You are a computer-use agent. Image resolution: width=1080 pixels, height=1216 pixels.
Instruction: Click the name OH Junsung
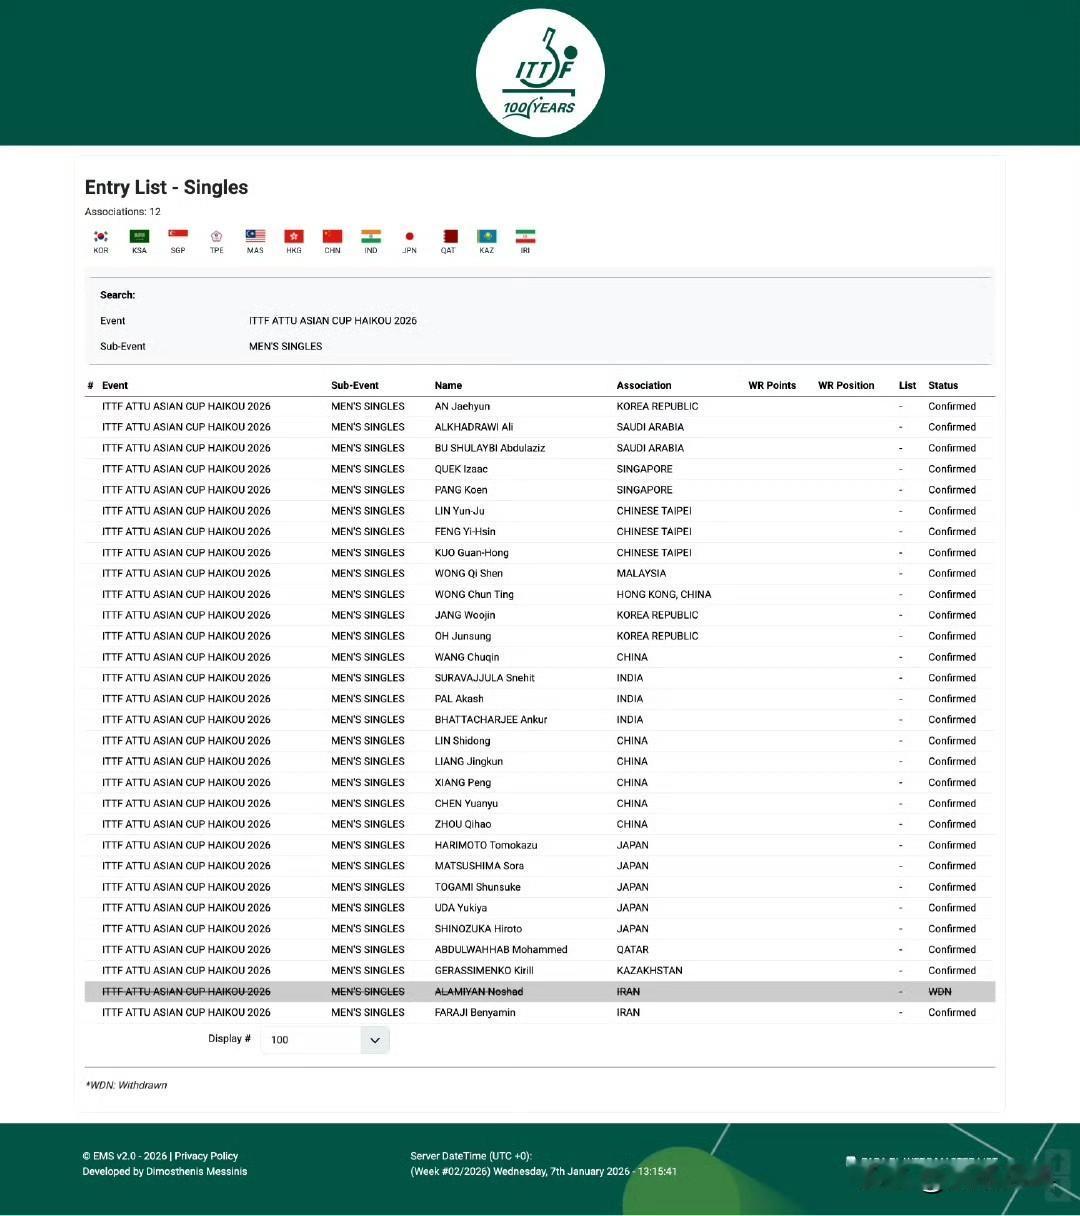coord(463,636)
